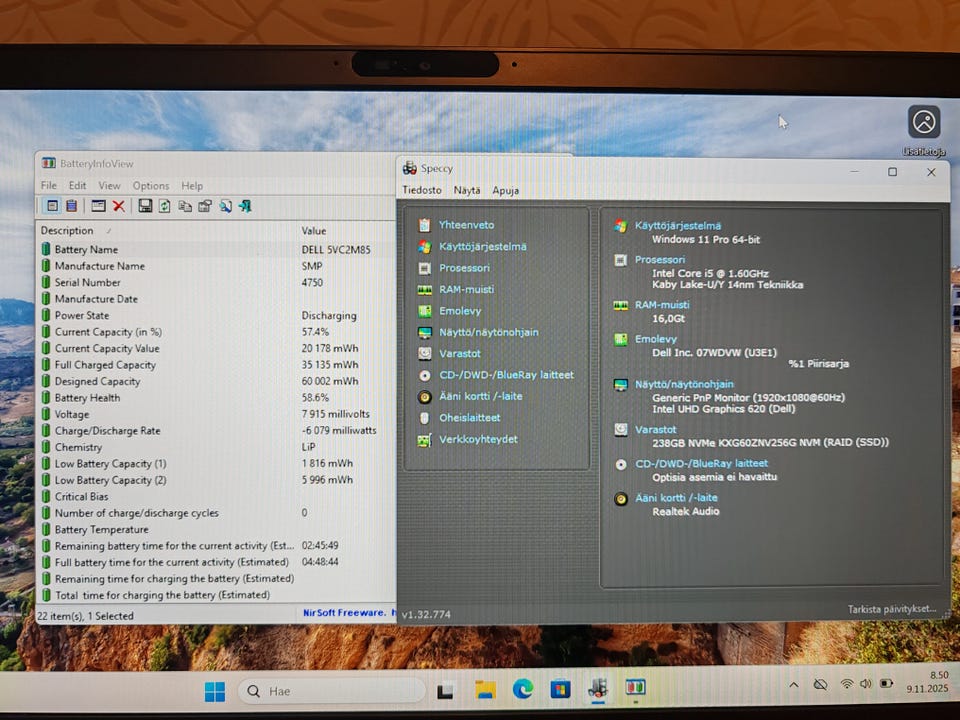
Task: Click the disc icon beside sidebar CD-/DWD-/BlueRay laitteet
Action: click(424, 375)
